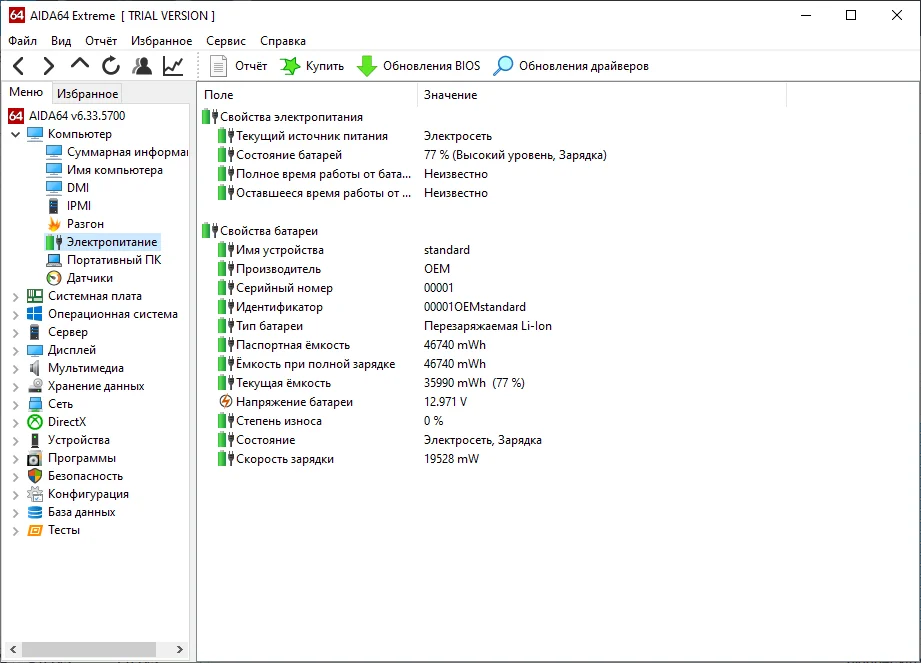Click the Поле column header
Image resolution: width=921 pixels, height=663 pixels.
pyautogui.click(x=307, y=95)
